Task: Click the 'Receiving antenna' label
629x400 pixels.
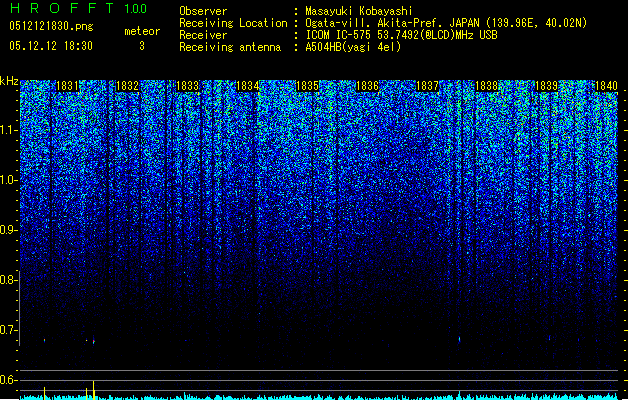Action: pyautogui.click(x=230, y=47)
